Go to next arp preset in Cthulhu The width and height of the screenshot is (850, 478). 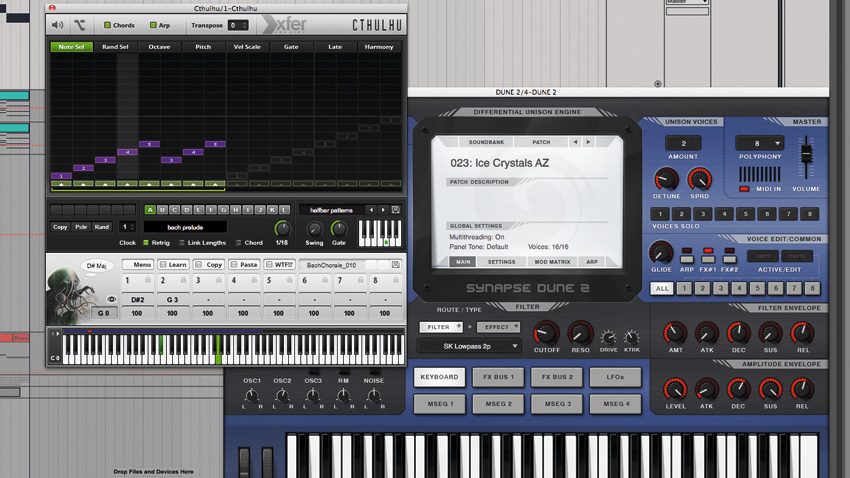(383, 210)
